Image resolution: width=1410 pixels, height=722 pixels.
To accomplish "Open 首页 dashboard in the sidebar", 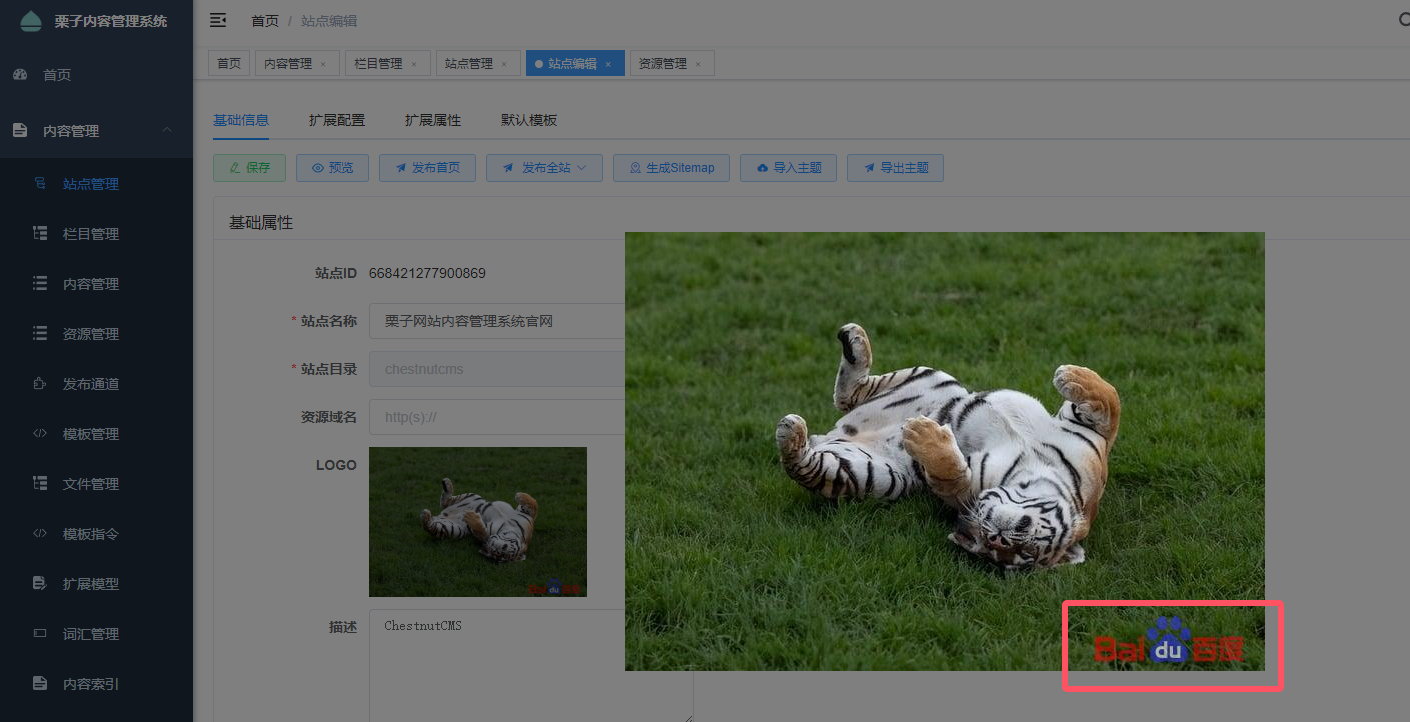I will (57, 75).
